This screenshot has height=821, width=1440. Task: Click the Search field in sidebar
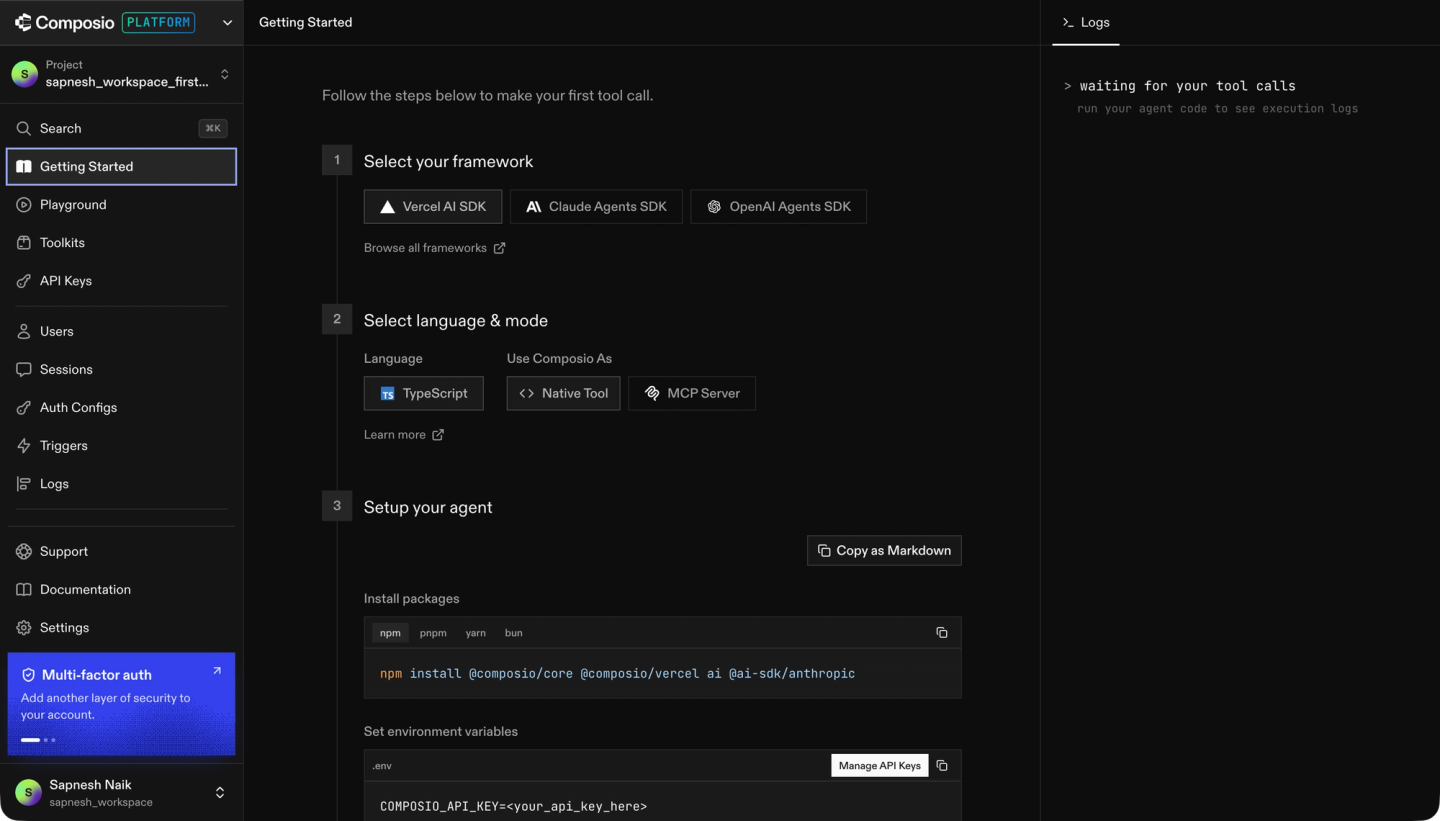tap(121, 128)
